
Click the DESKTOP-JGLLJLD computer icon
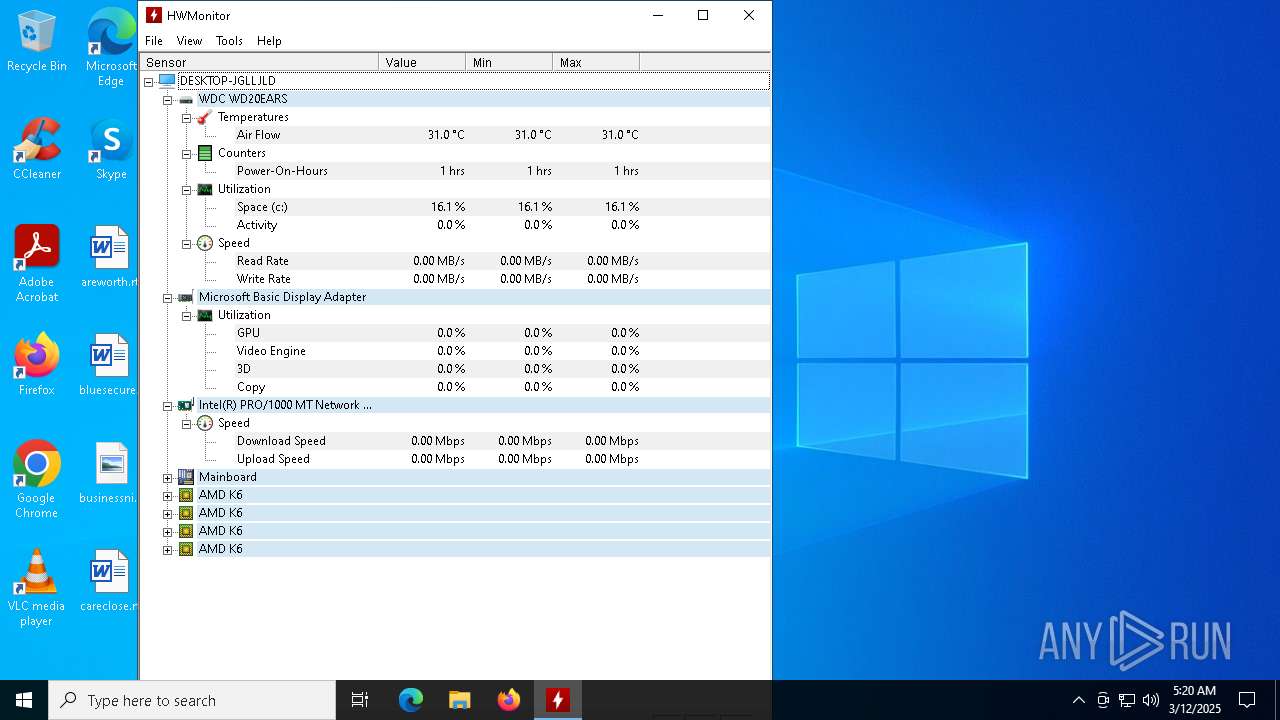coord(167,81)
